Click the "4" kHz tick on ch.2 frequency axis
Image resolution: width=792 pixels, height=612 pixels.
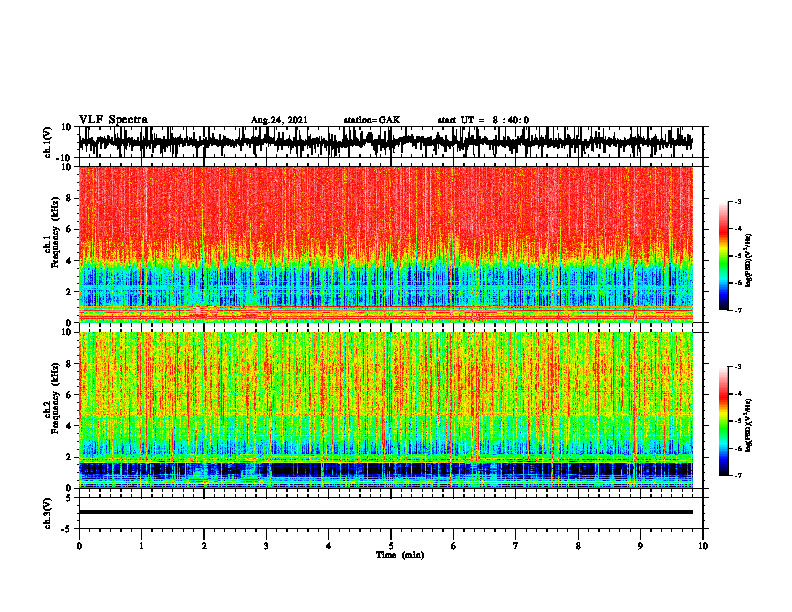[69, 426]
